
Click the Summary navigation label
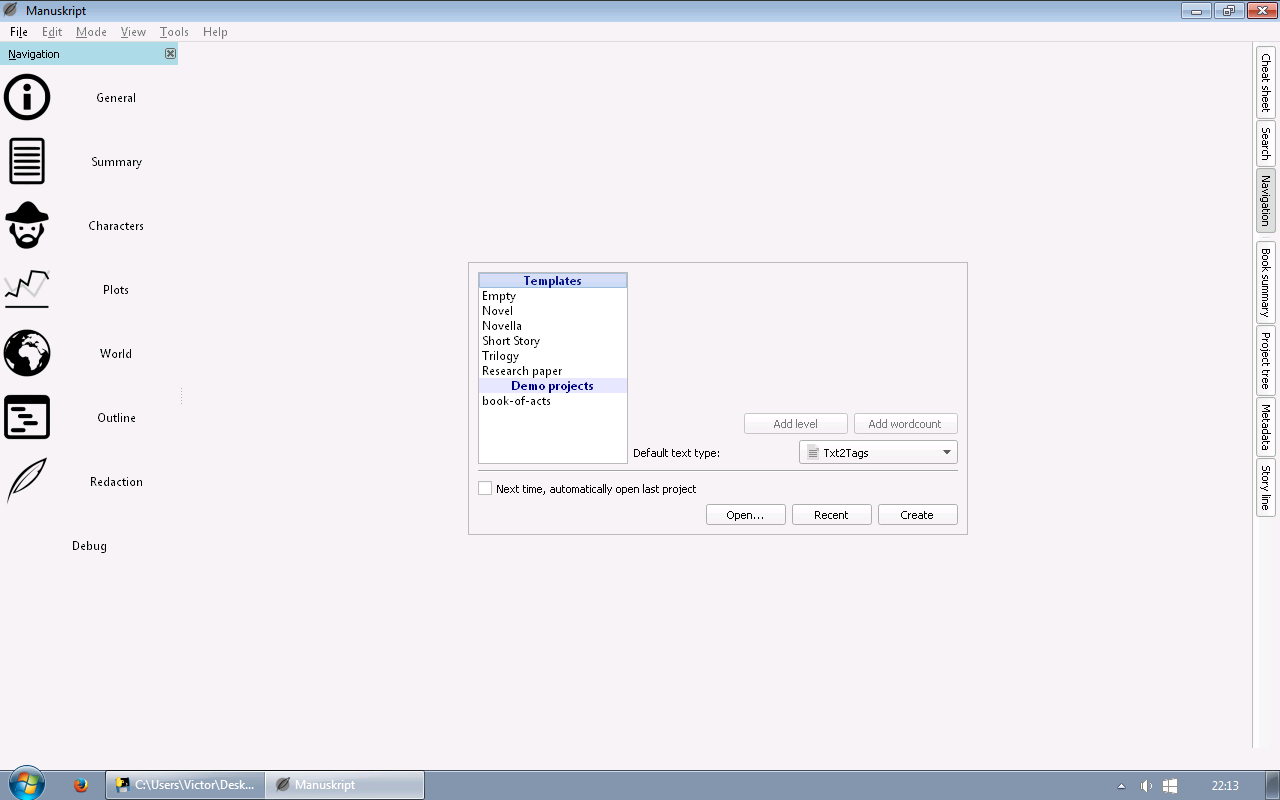click(x=116, y=162)
